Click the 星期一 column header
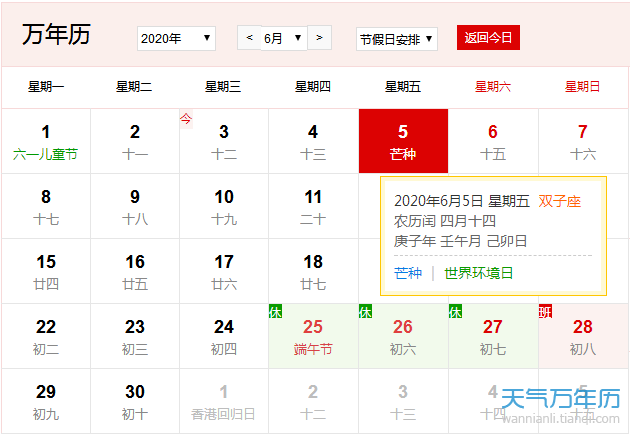 (x=46, y=87)
